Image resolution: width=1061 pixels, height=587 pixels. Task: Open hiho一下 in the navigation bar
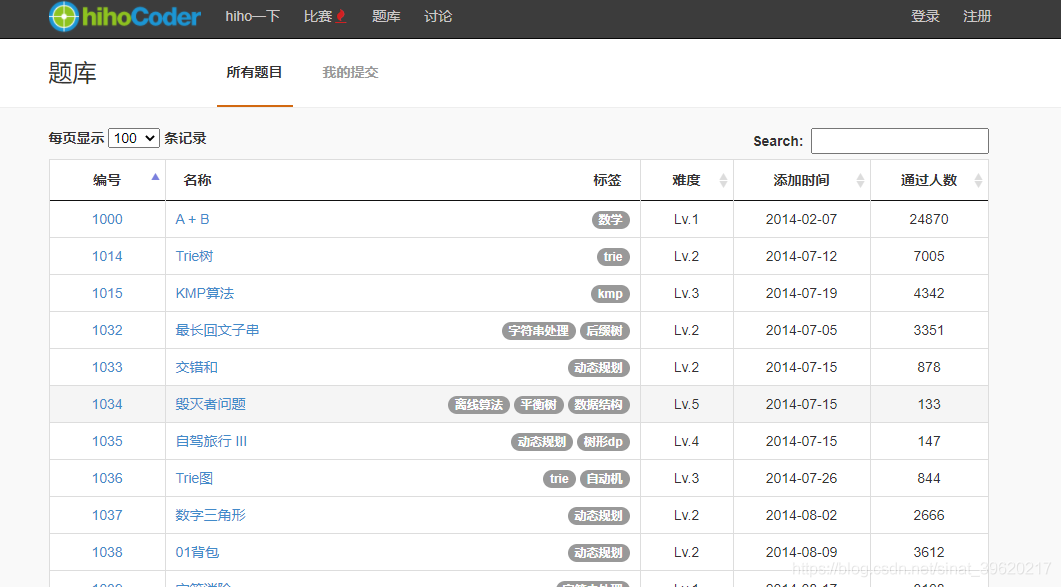(x=252, y=16)
